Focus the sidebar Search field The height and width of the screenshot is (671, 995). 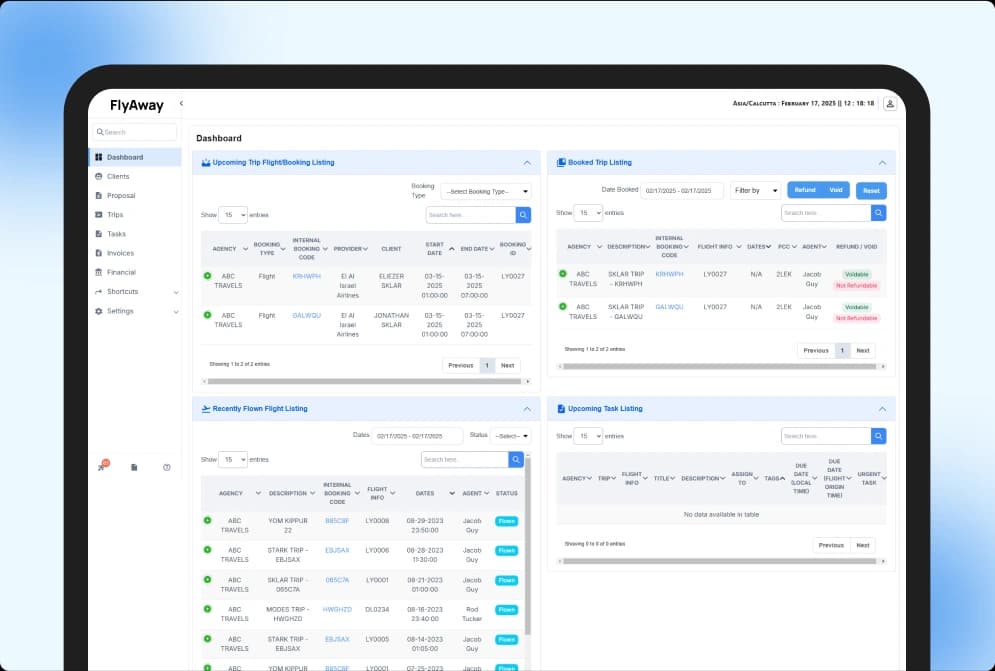point(135,132)
